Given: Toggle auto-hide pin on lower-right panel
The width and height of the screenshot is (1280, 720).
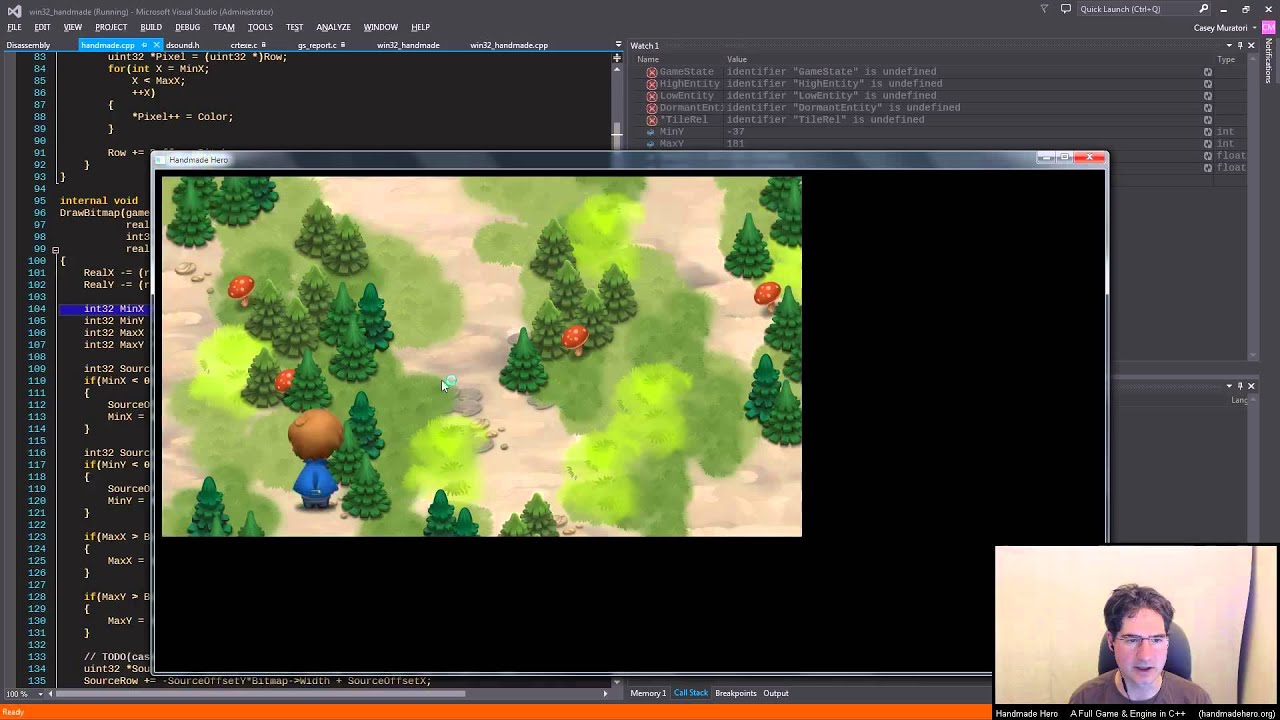Looking at the screenshot, I should coord(1240,386).
